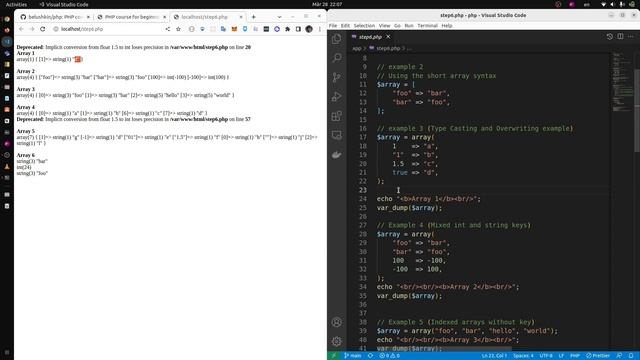Open the feedback icon in status bar
This screenshot has height=360, width=640.
click(x=619, y=356)
